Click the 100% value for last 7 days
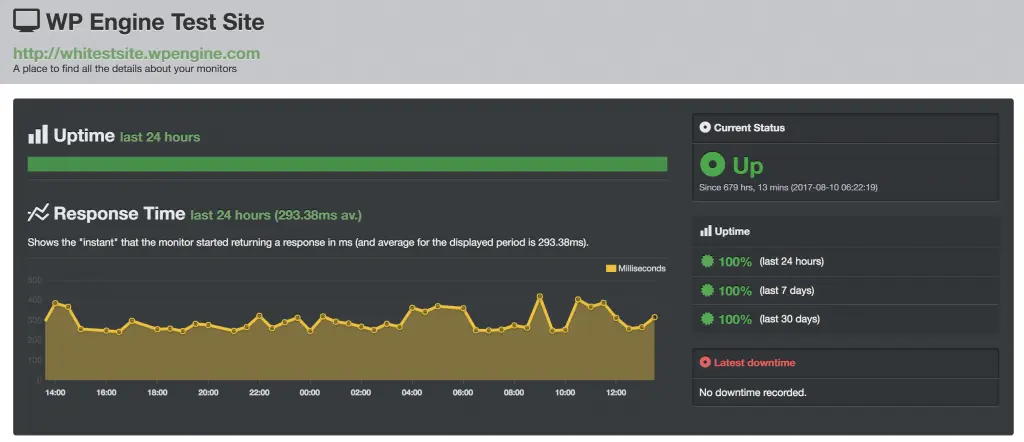The height and width of the screenshot is (442, 1024). pyautogui.click(x=735, y=291)
